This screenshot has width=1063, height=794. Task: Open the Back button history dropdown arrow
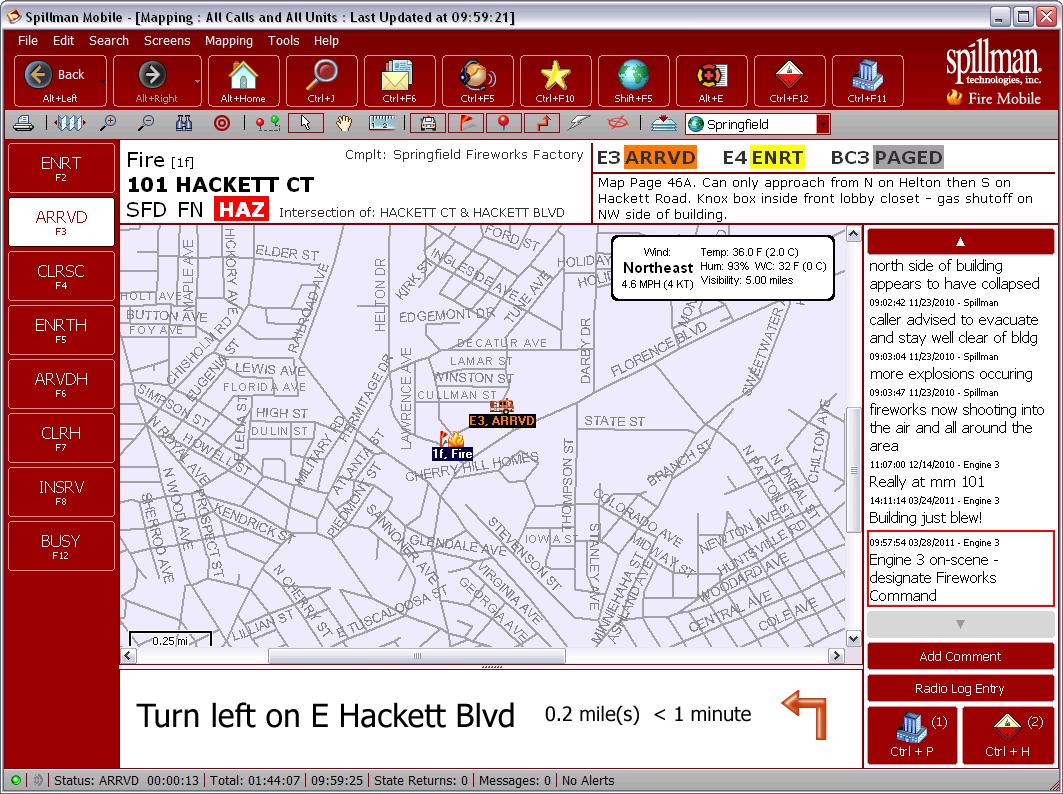click(x=102, y=81)
